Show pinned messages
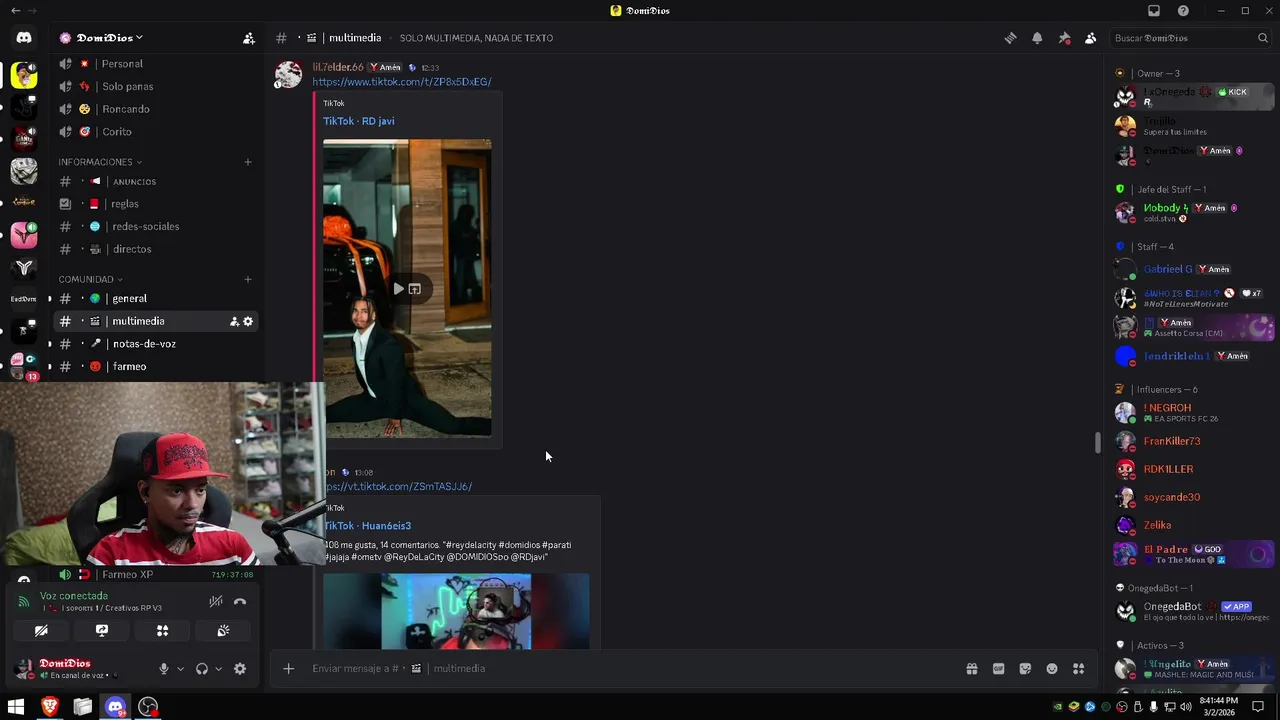Image resolution: width=1280 pixels, height=720 pixels. point(1064,38)
